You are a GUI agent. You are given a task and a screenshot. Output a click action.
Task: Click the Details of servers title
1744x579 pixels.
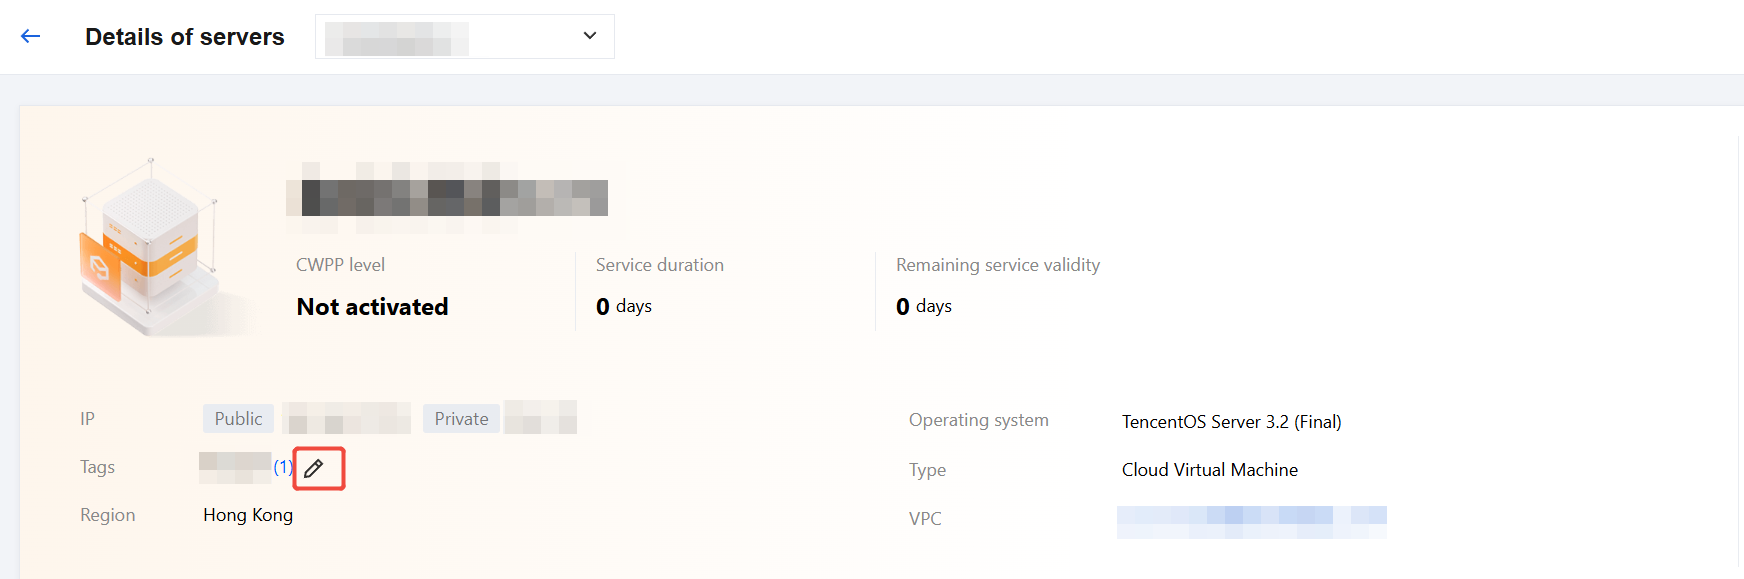point(185,37)
